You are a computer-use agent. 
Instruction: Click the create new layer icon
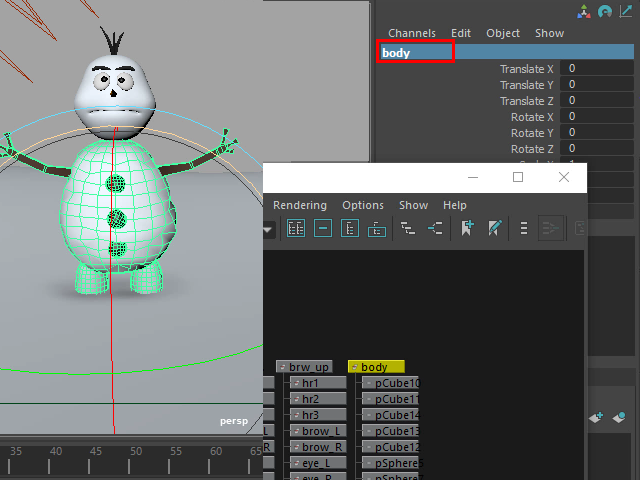(598, 417)
